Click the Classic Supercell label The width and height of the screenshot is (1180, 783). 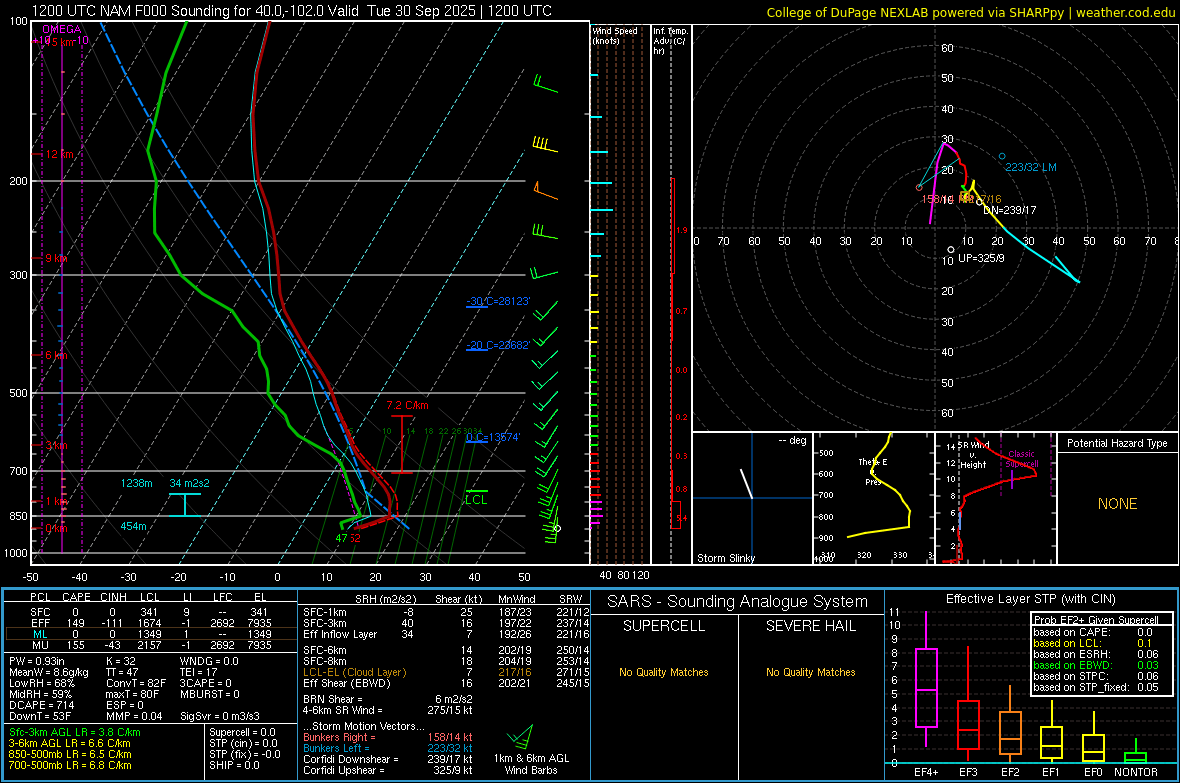(1021, 459)
